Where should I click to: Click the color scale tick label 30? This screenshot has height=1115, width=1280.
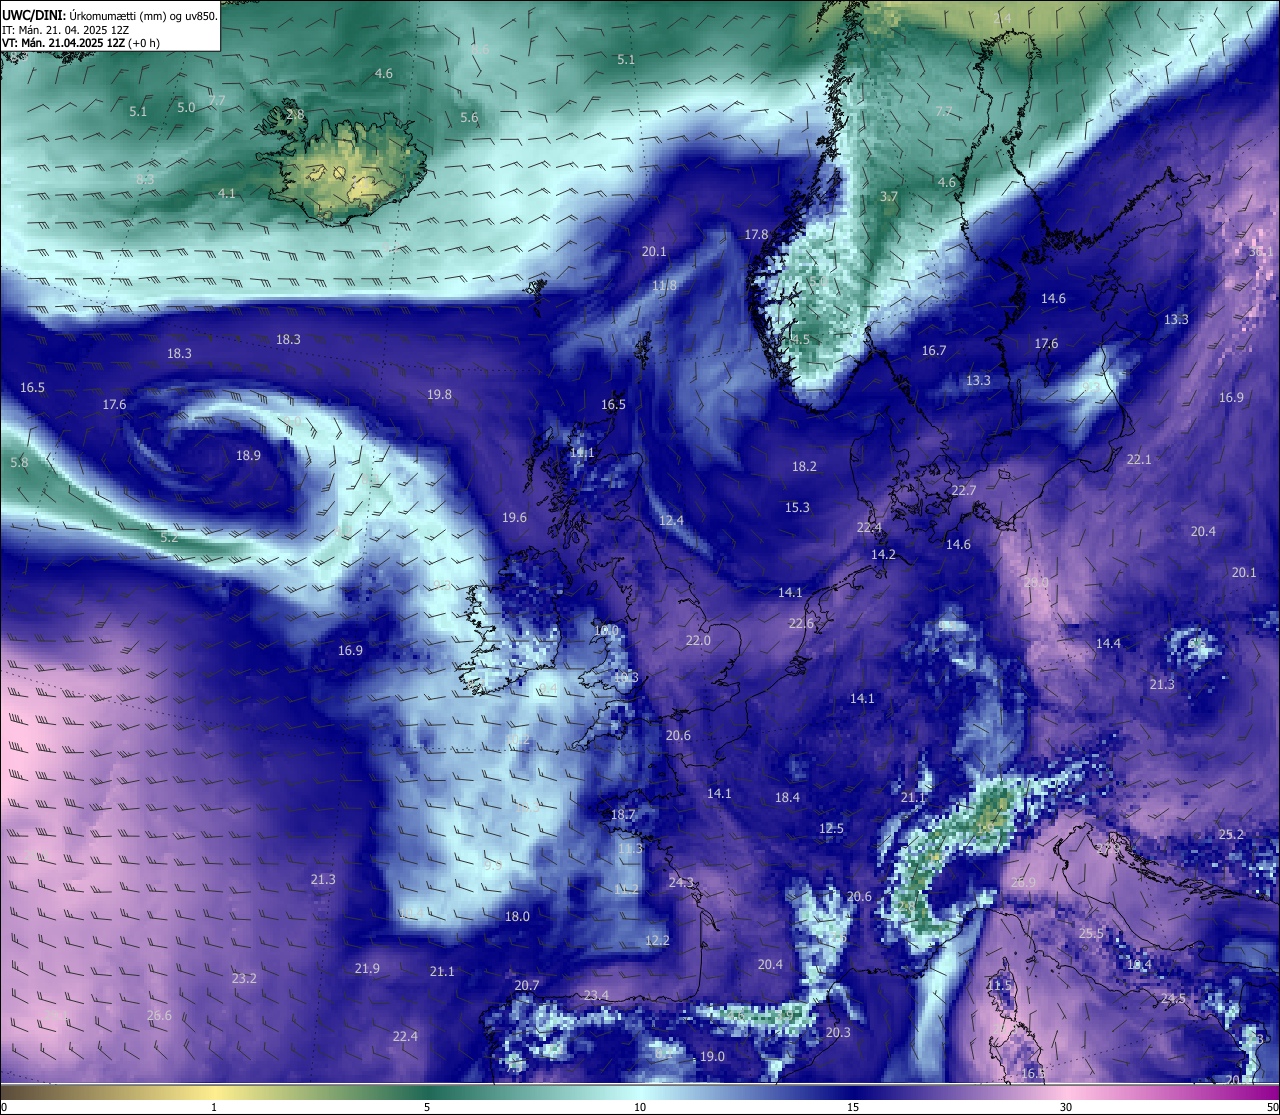tap(1066, 1107)
